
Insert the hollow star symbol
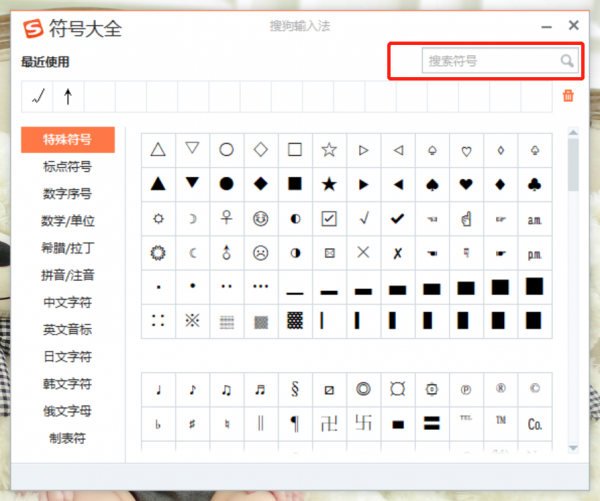coord(329,150)
